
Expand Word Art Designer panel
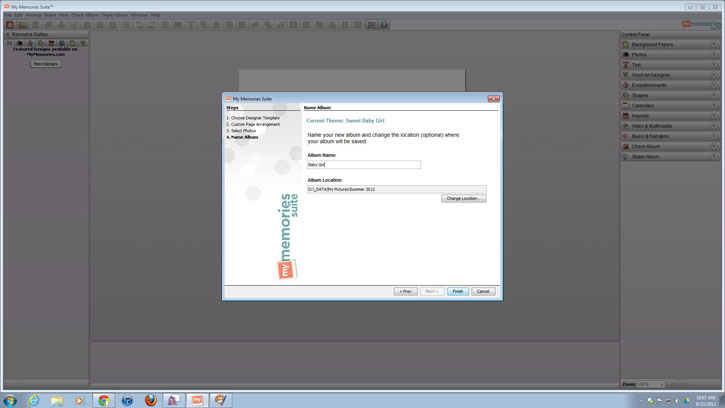click(670, 75)
